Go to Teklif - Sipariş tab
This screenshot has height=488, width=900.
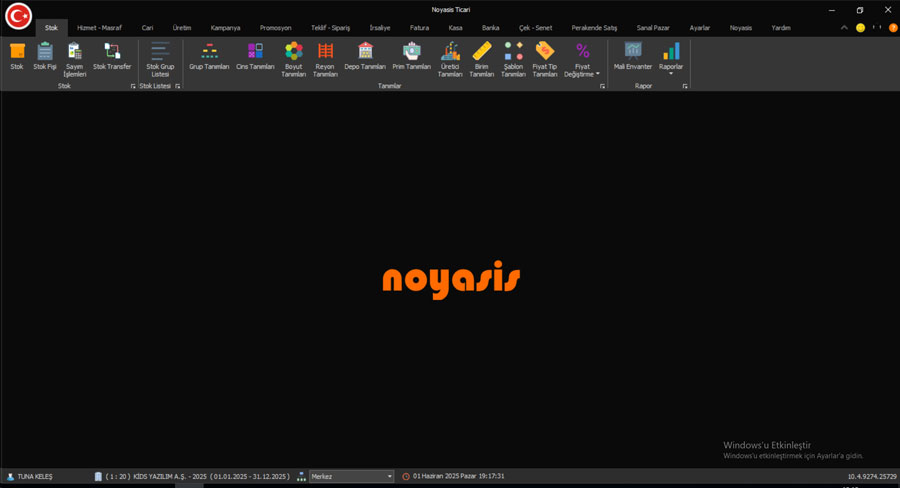point(331,28)
